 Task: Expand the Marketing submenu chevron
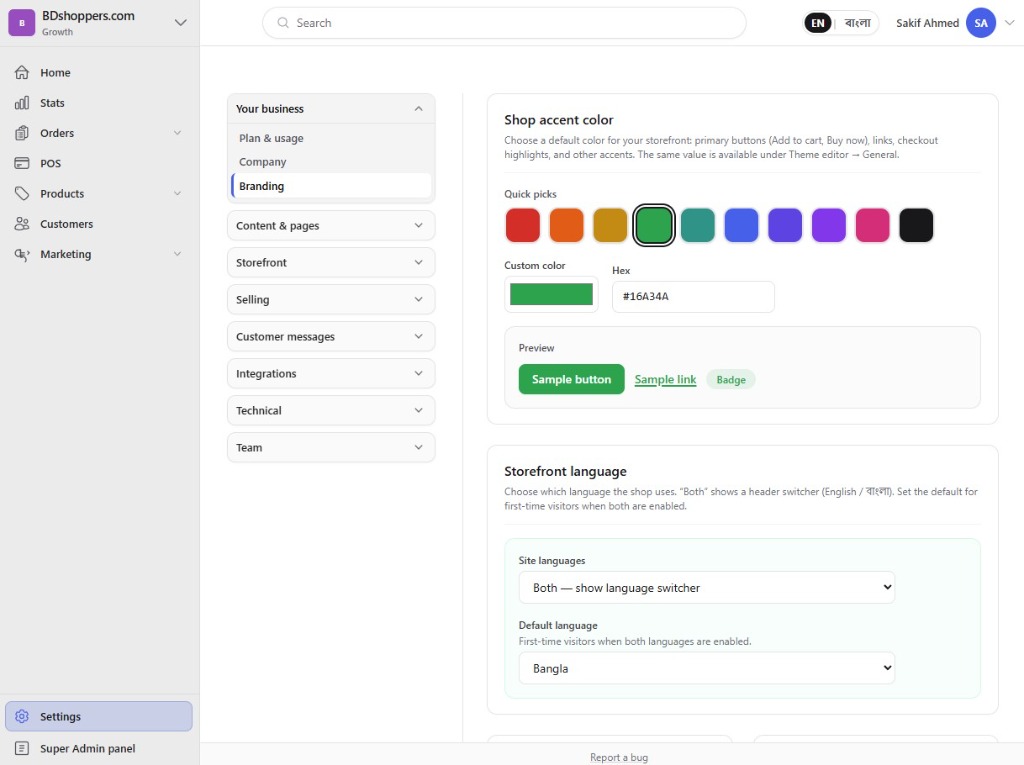pos(177,254)
